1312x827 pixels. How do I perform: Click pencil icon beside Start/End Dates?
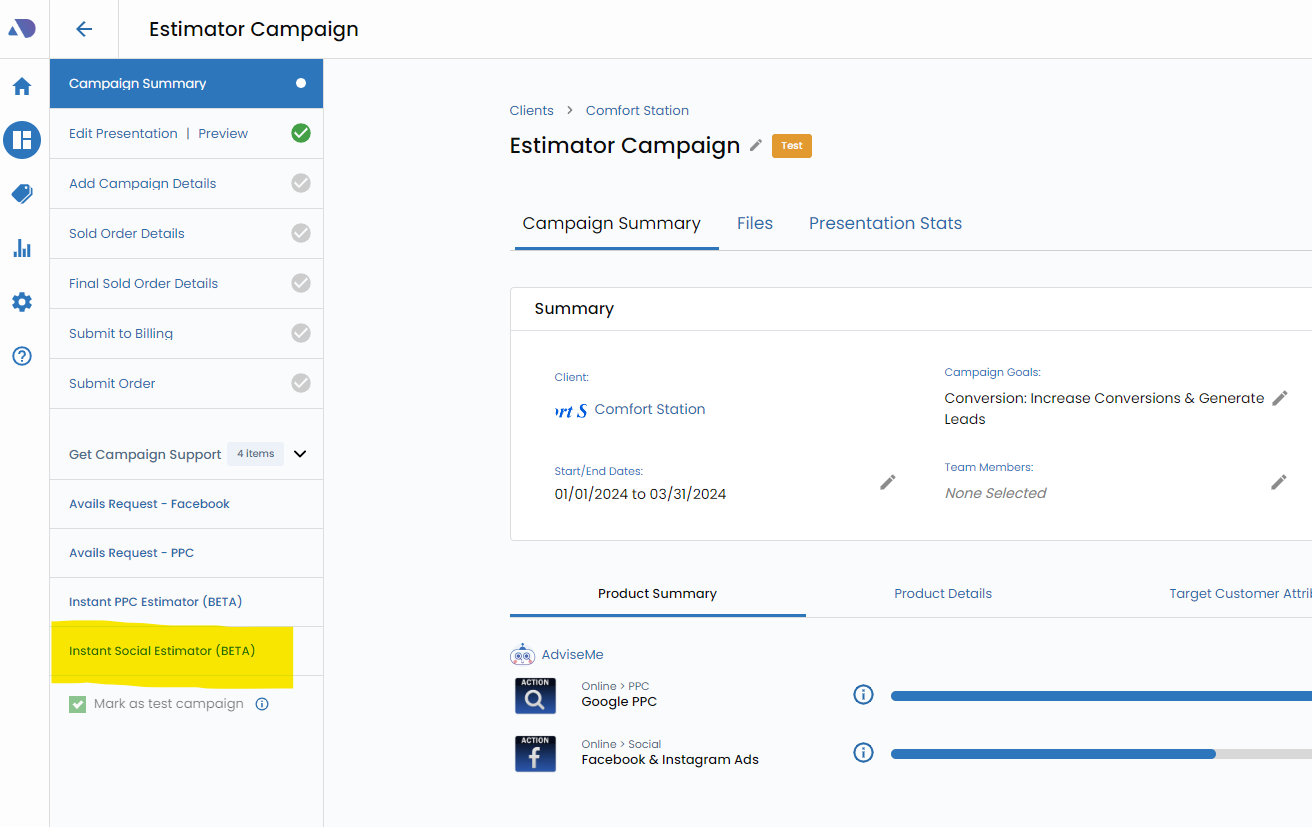coord(887,482)
